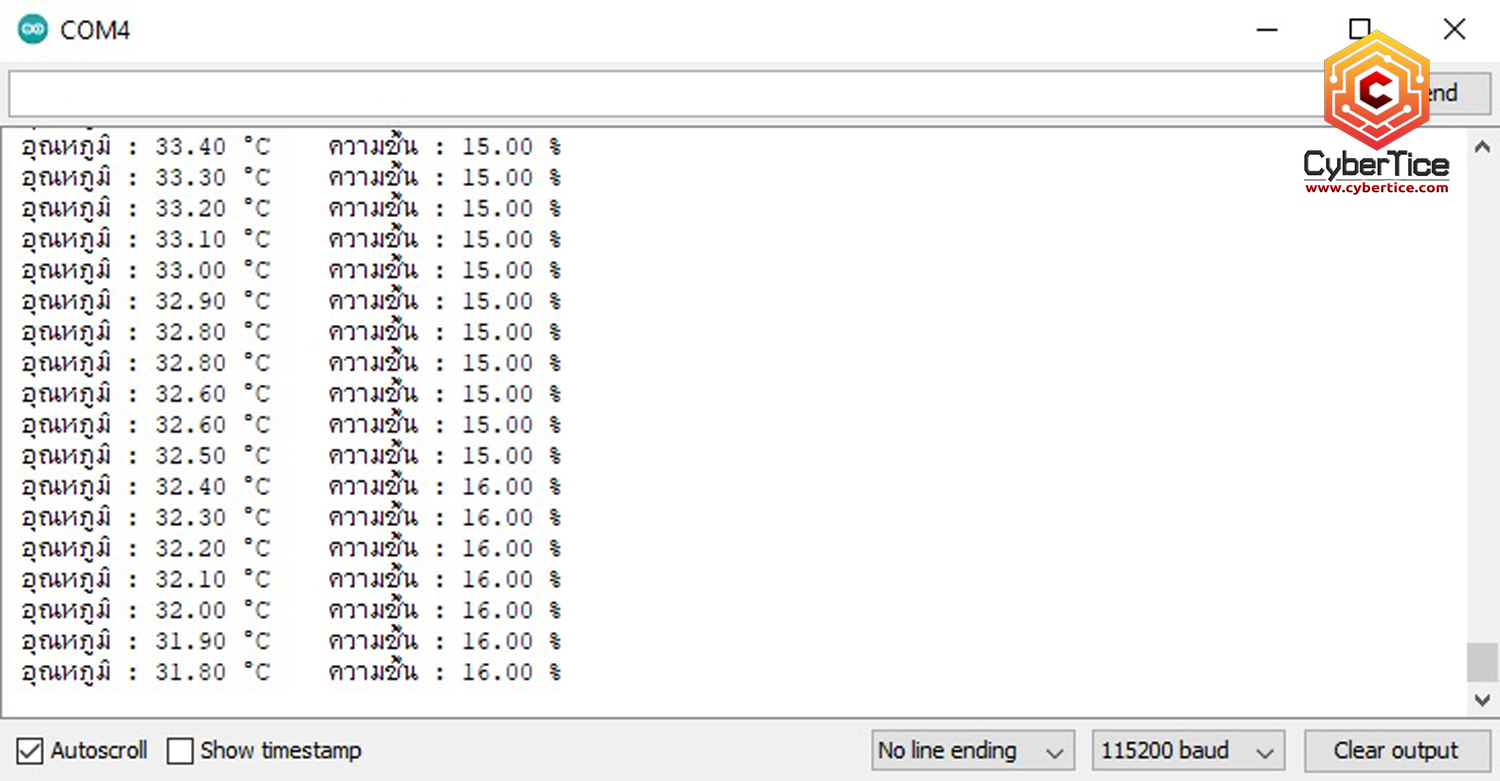
Task: Toggle the Autoscroll label option
Action: point(99,751)
